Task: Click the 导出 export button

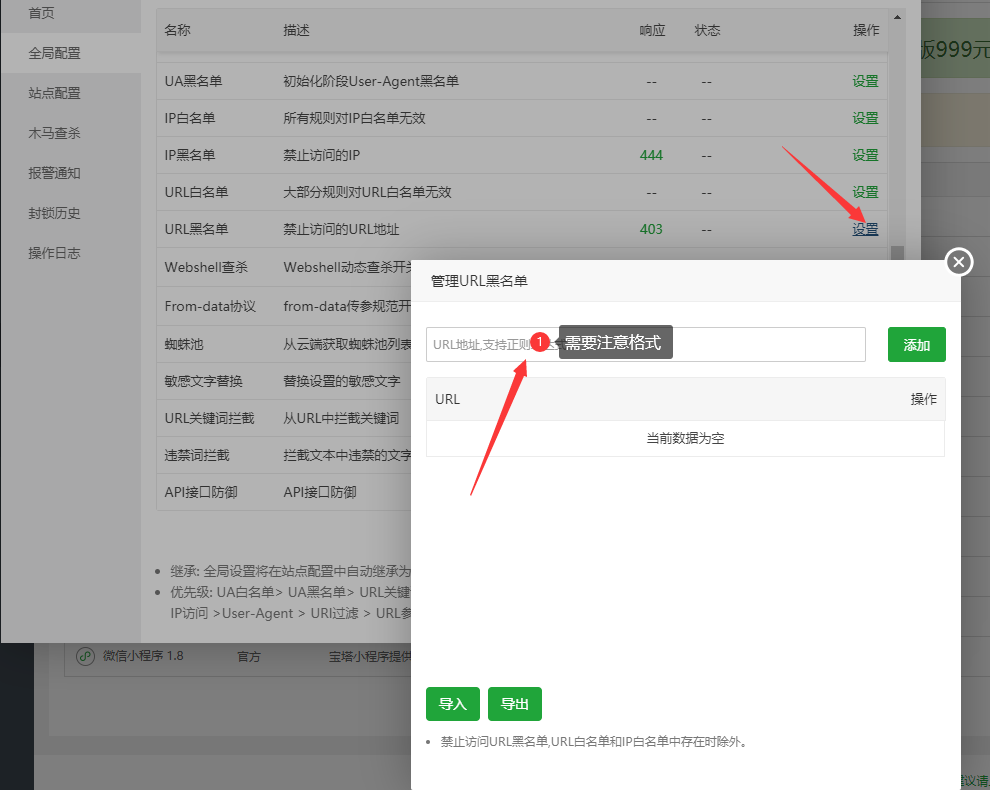Action: point(514,704)
